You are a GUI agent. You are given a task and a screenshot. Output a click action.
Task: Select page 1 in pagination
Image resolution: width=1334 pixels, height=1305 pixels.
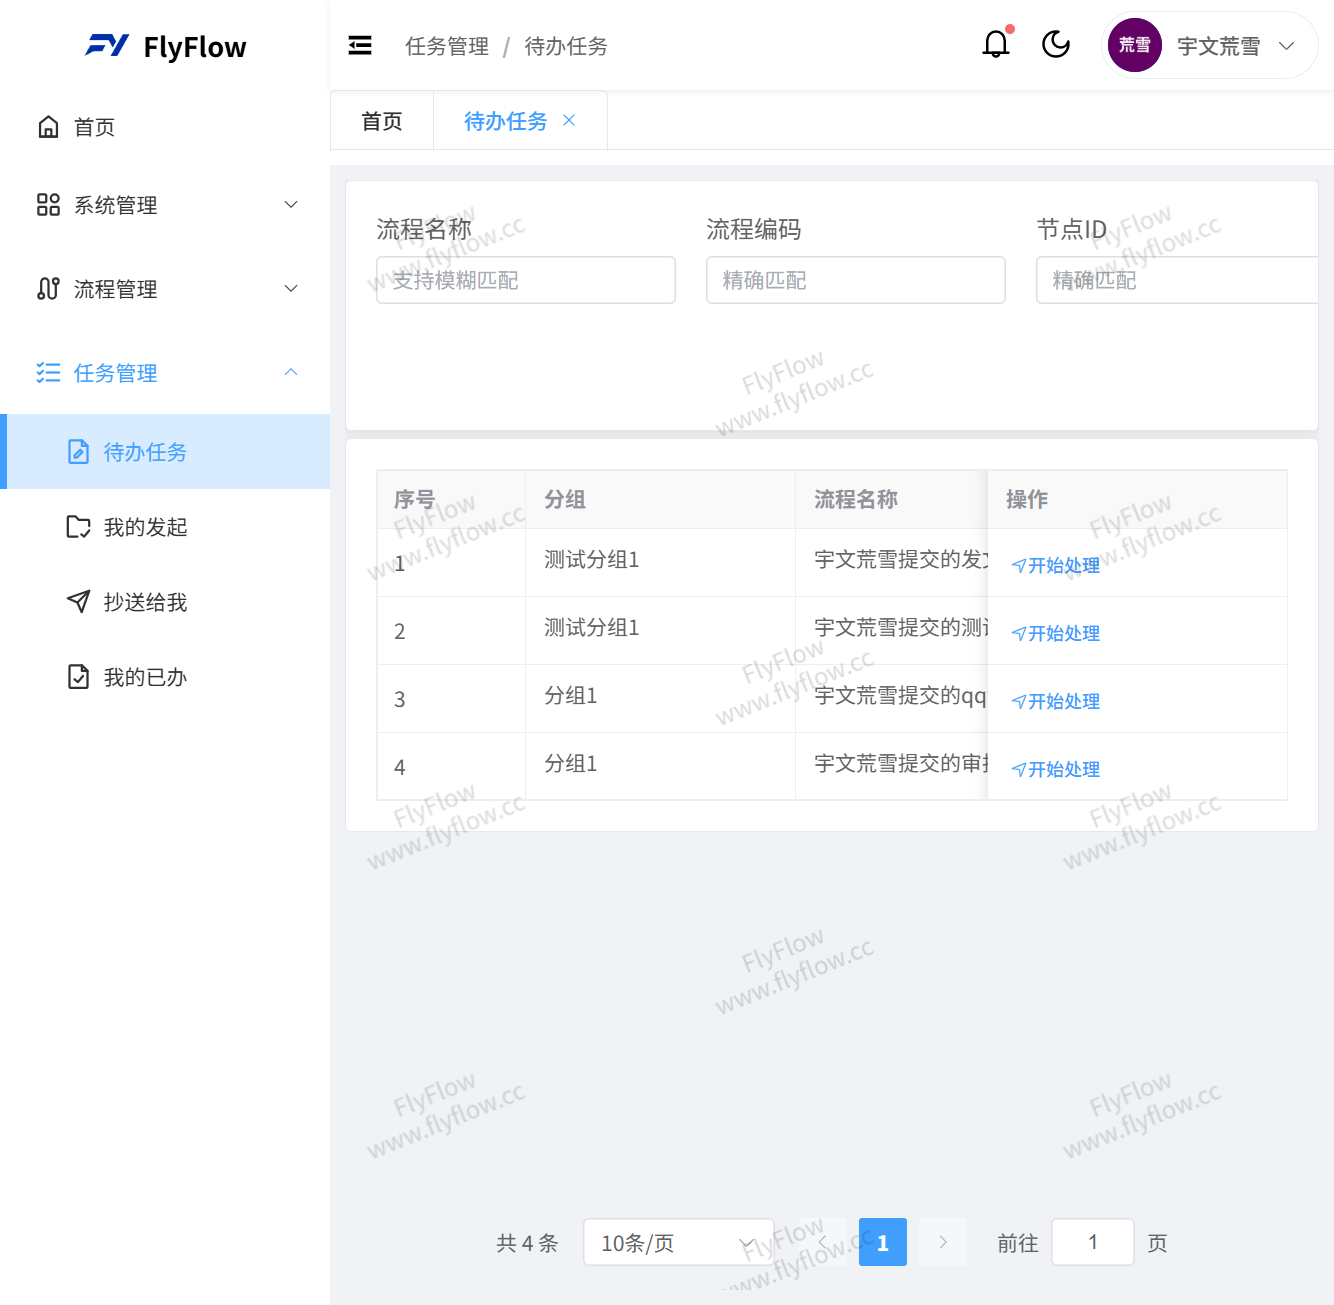point(883,1242)
